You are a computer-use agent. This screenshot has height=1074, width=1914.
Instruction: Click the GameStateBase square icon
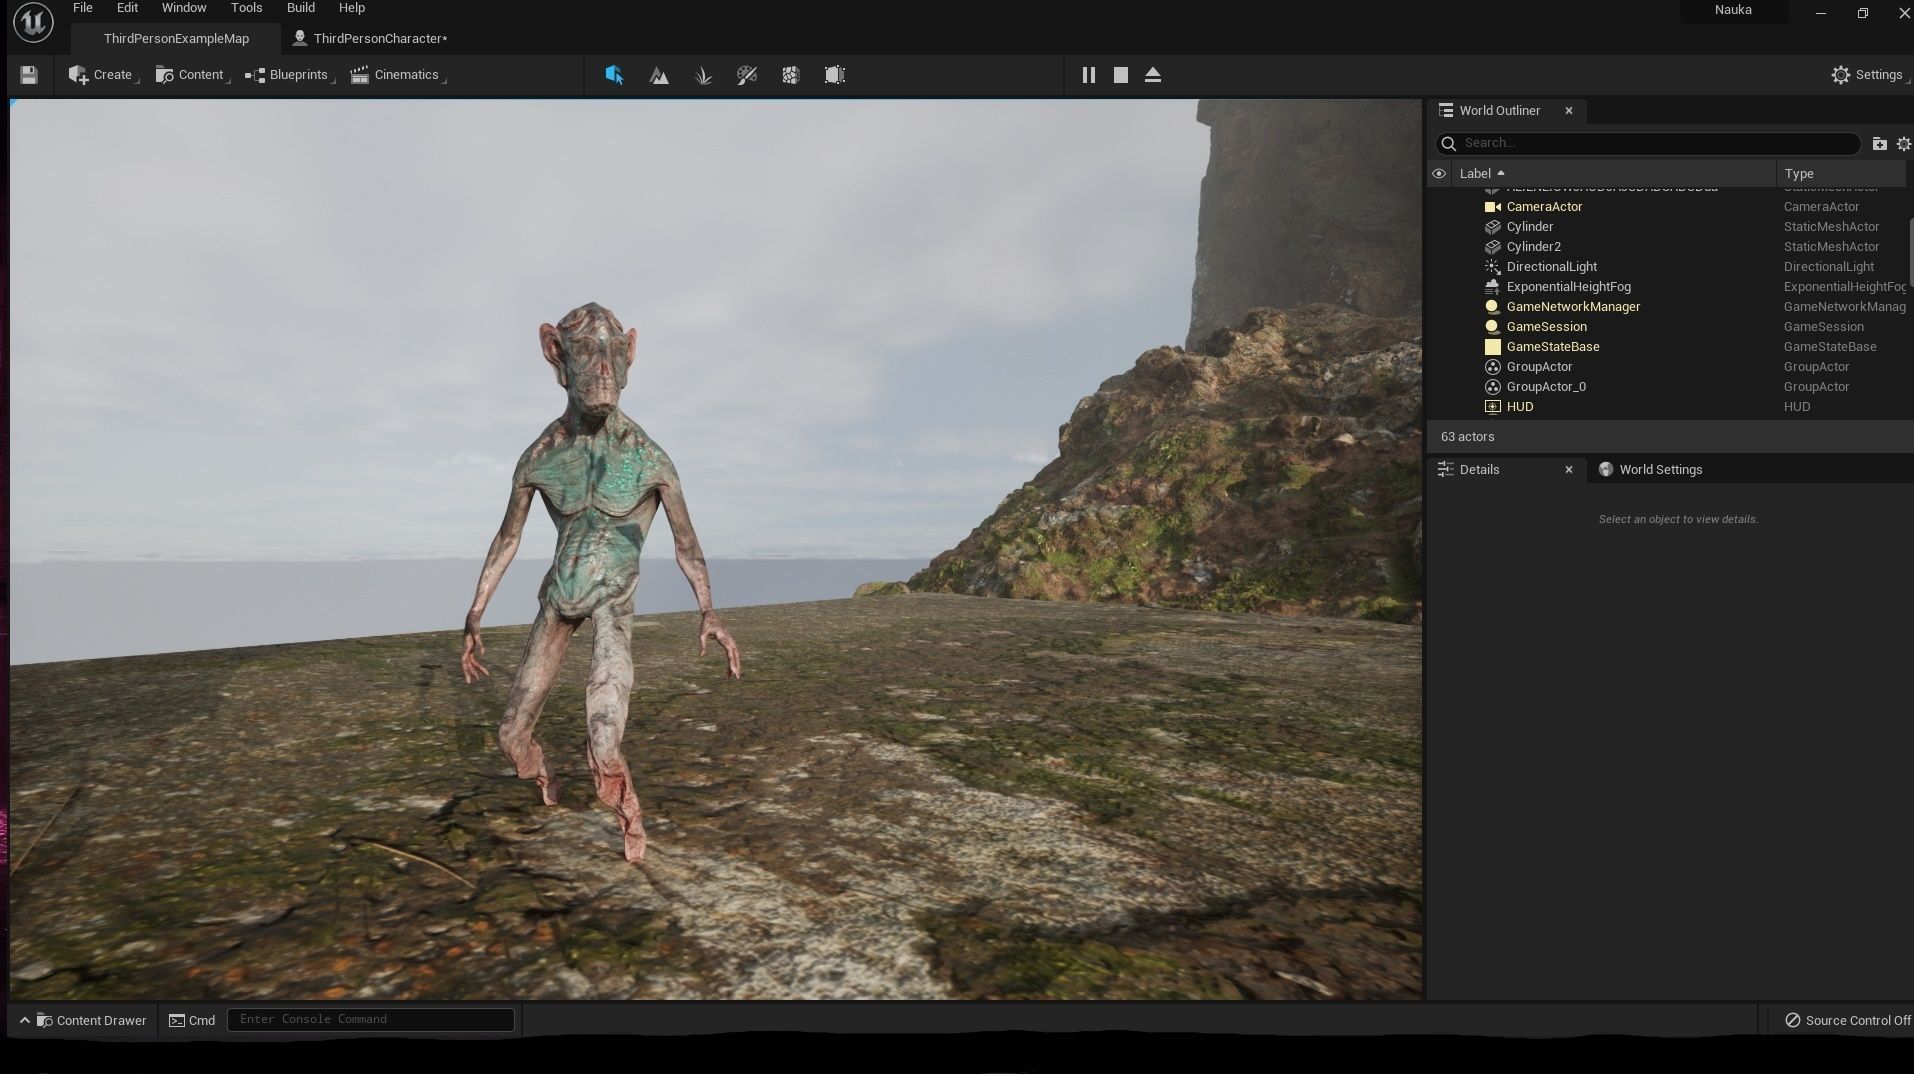click(1493, 347)
